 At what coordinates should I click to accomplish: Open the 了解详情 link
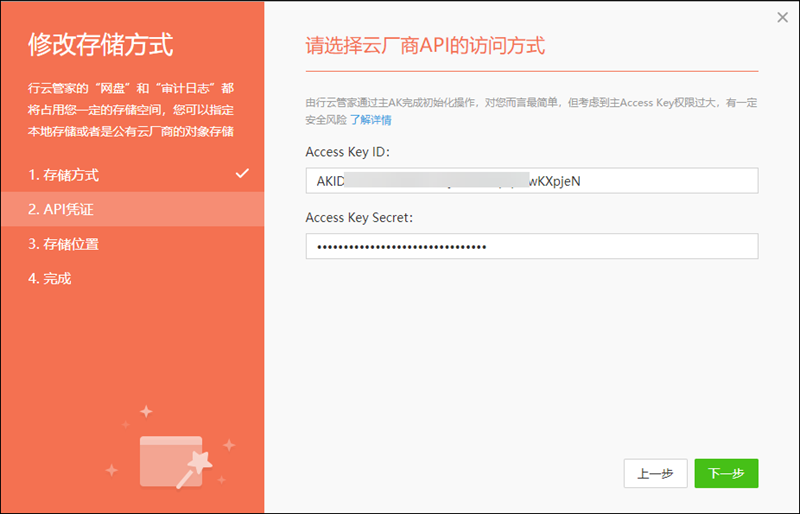click(370, 120)
